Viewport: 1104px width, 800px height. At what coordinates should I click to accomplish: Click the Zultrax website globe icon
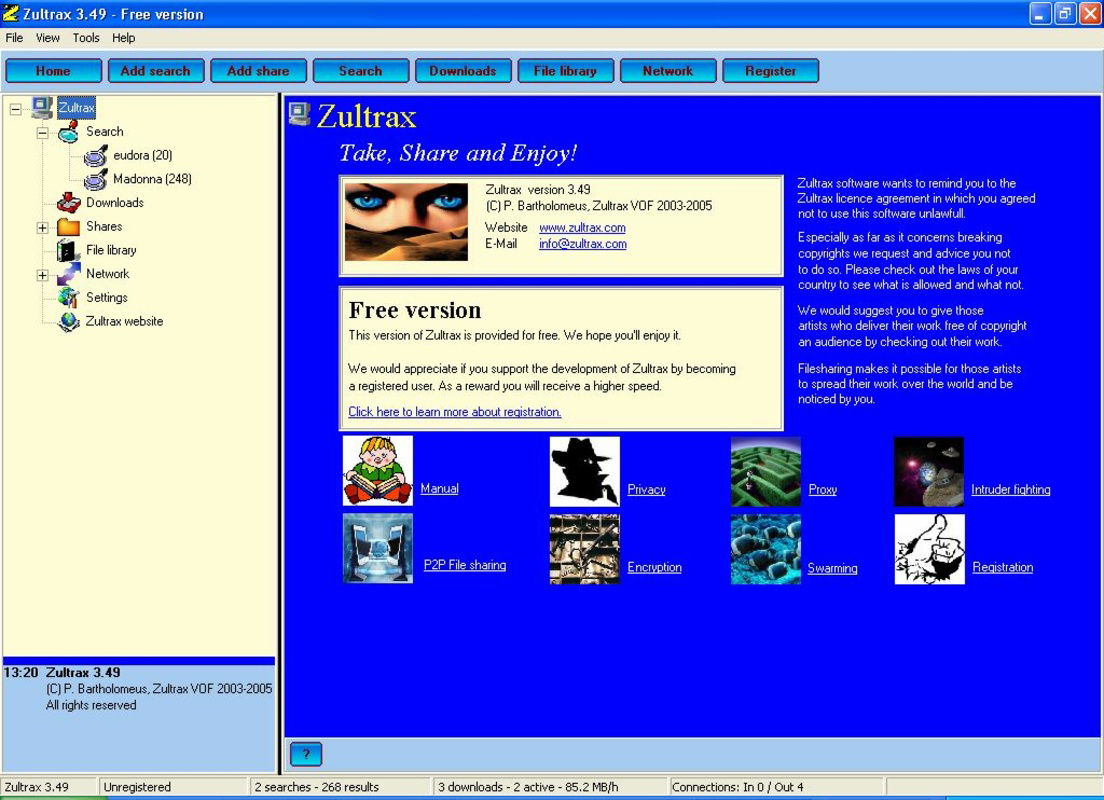pos(68,321)
